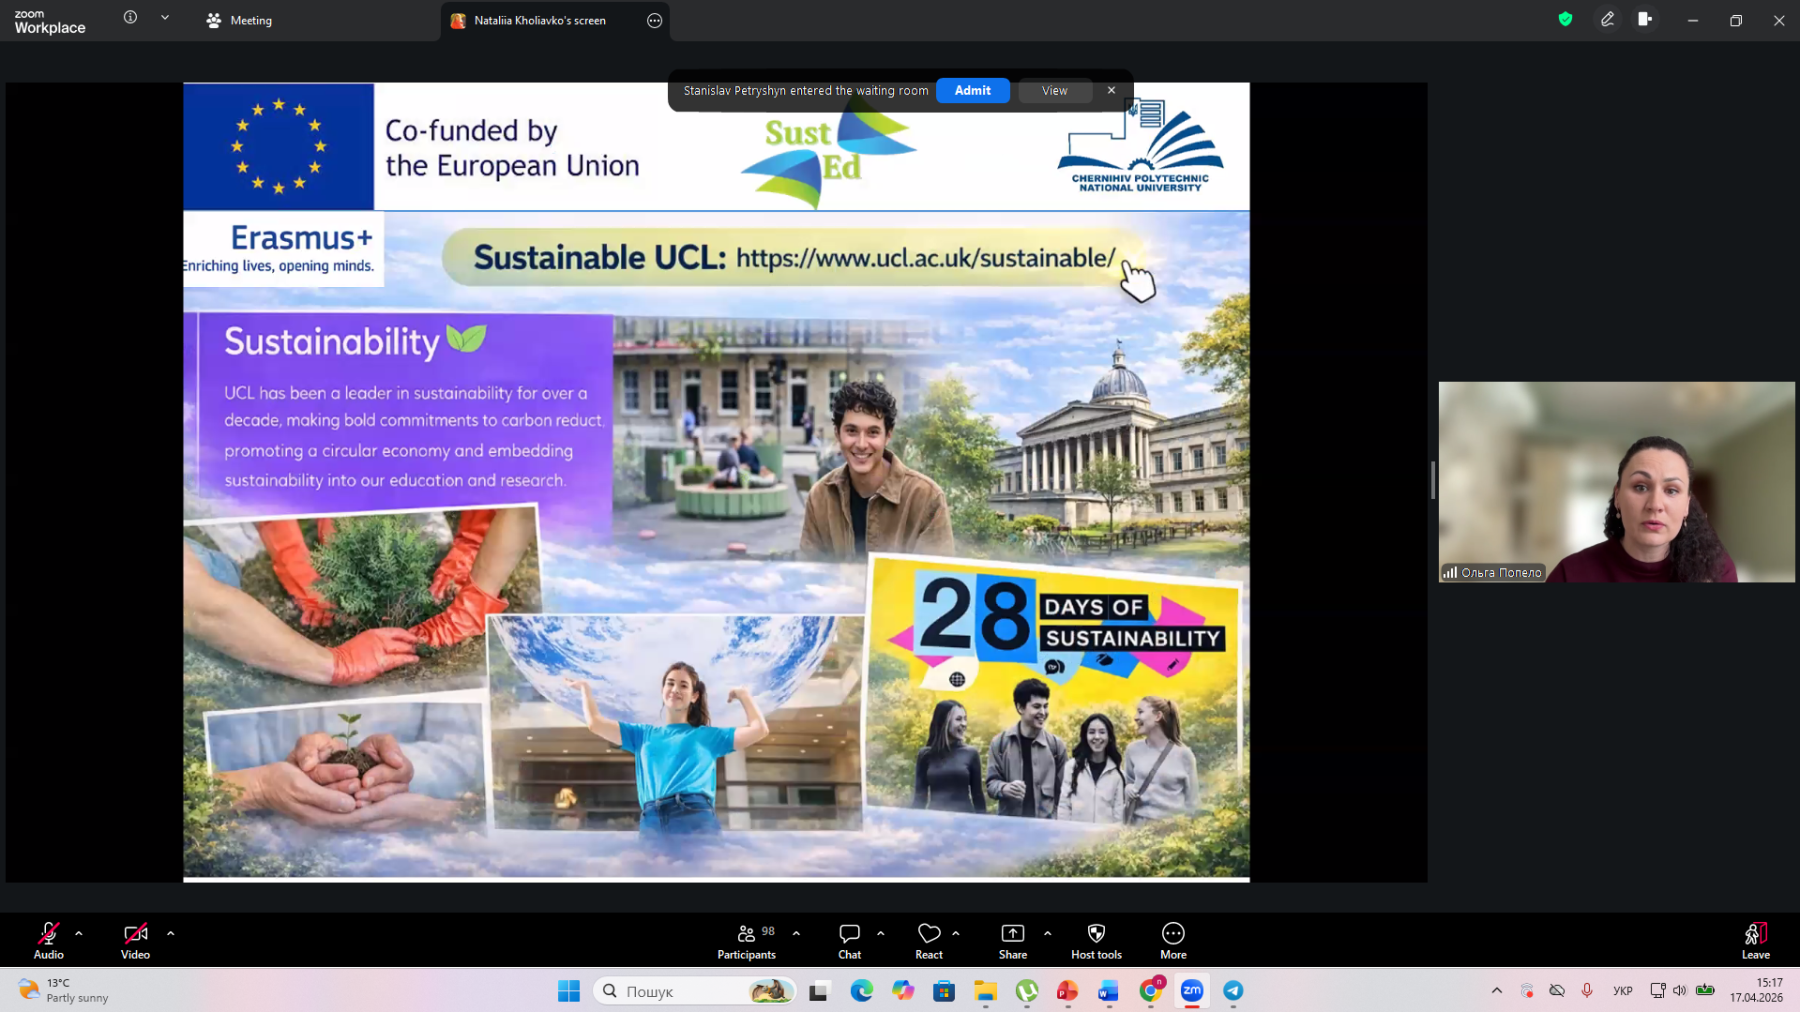
Task: Open the weather widget showing 13°C
Action: coord(65,990)
